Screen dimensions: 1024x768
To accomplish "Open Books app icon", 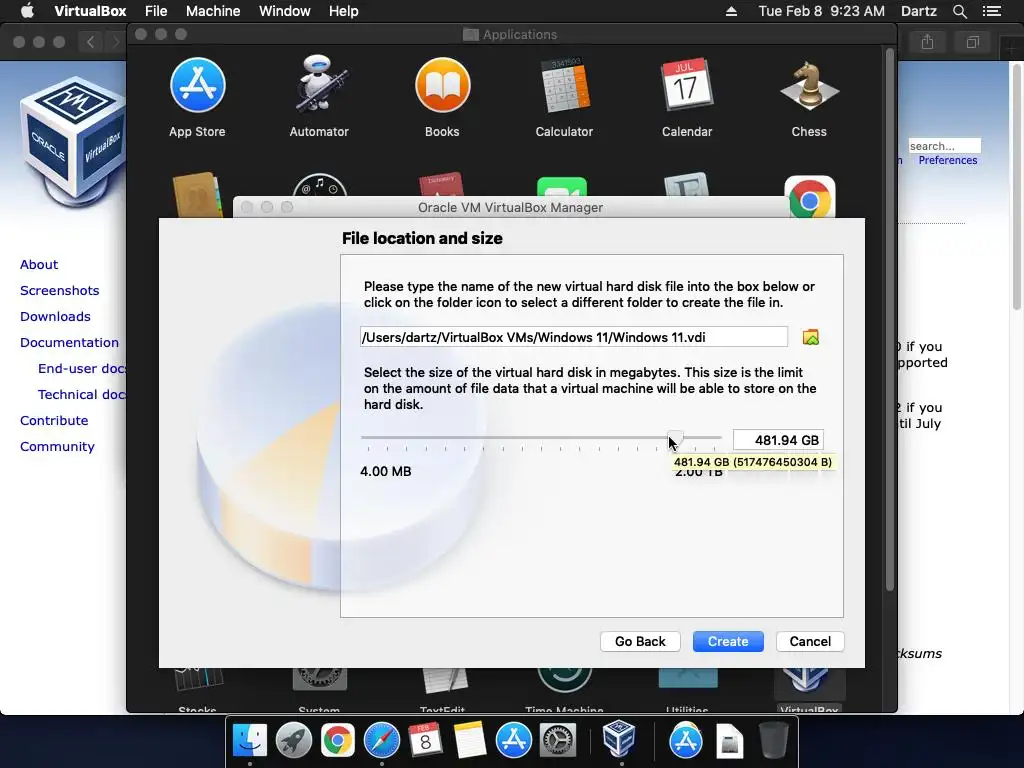I will (442, 86).
